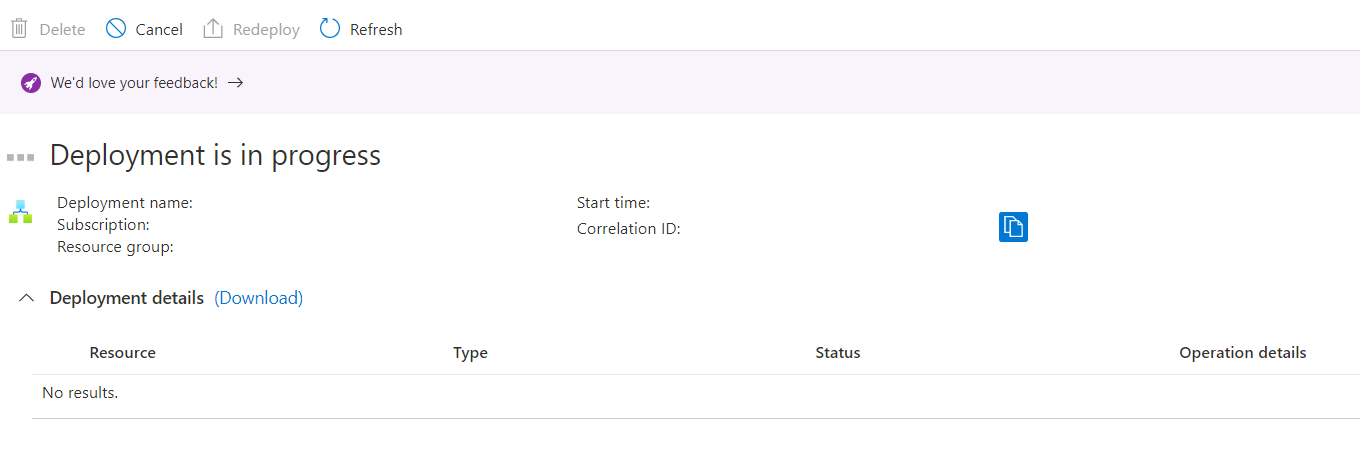The height and width of the screenshot is (450, 1360).
Task: Collapse the Deployment details section
Action: point(27,298)
